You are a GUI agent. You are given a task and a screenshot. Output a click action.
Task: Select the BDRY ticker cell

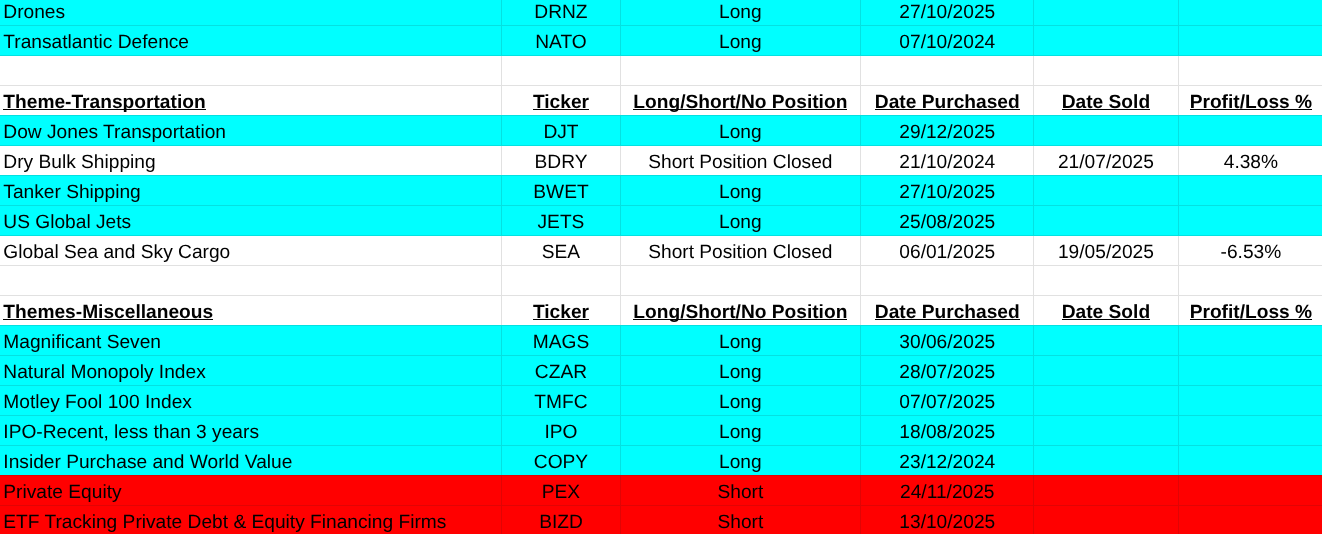560,162
